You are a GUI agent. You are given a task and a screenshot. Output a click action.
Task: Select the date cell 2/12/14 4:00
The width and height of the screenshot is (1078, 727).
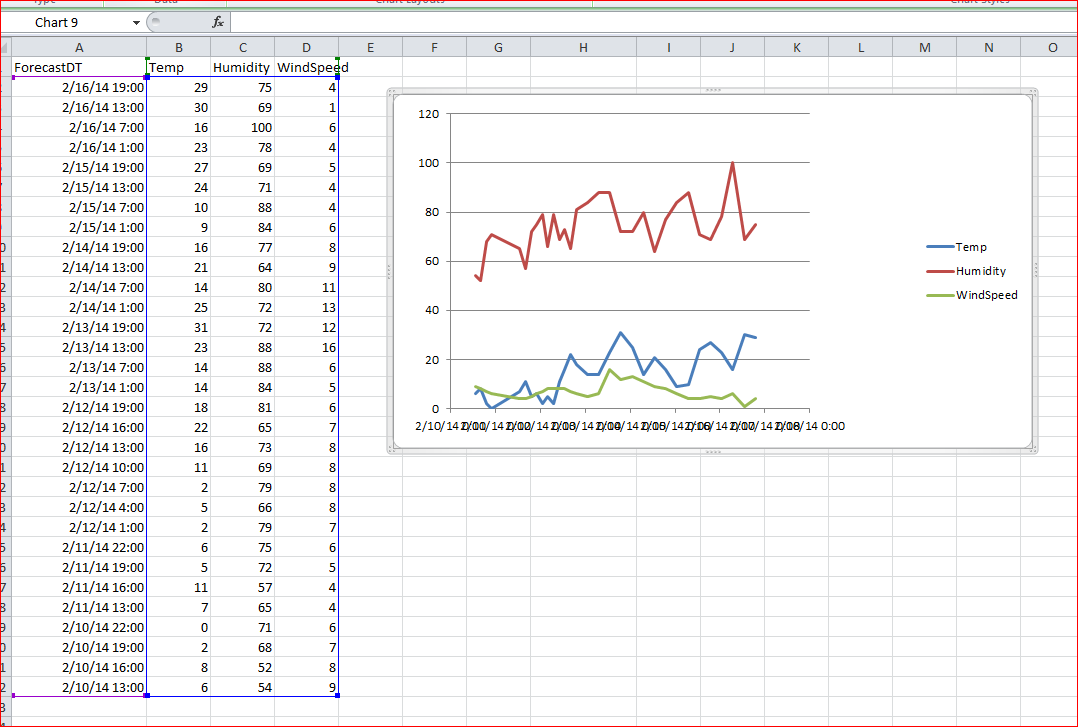click(79, 507)
